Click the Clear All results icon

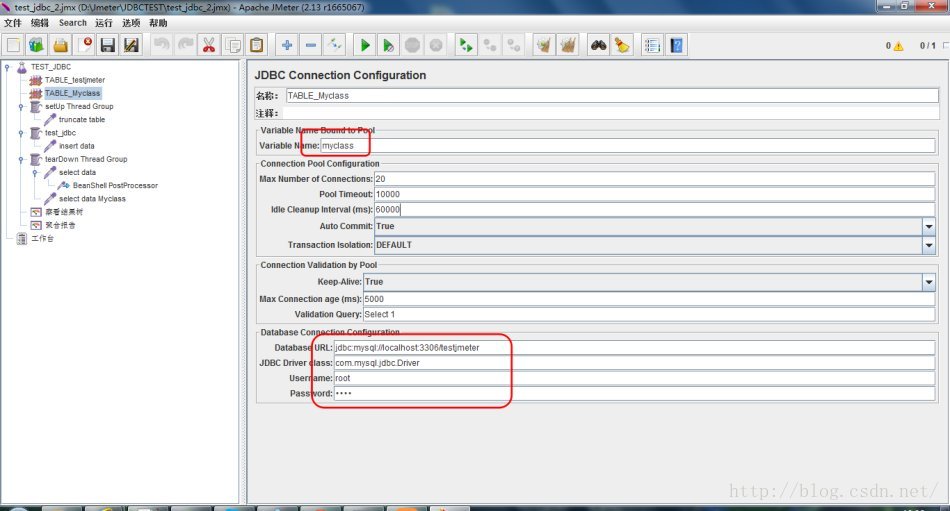point(568,45)
